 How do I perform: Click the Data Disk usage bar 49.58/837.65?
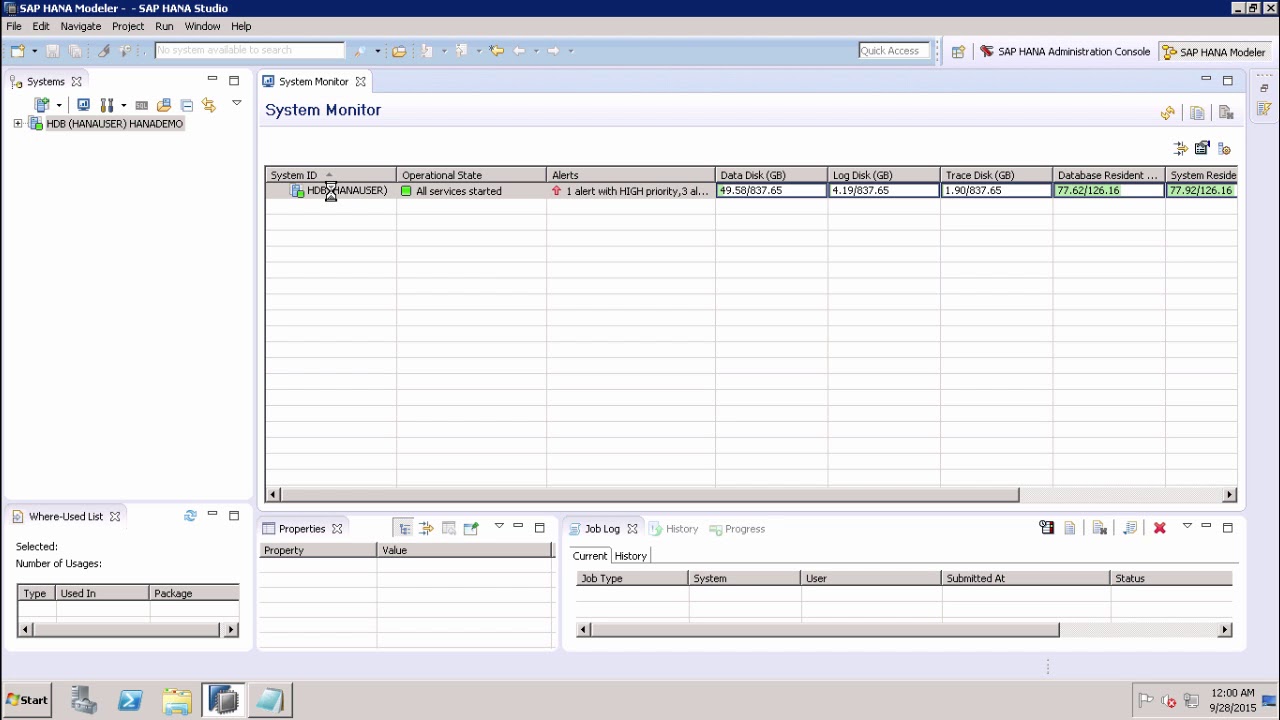[771, 190]
